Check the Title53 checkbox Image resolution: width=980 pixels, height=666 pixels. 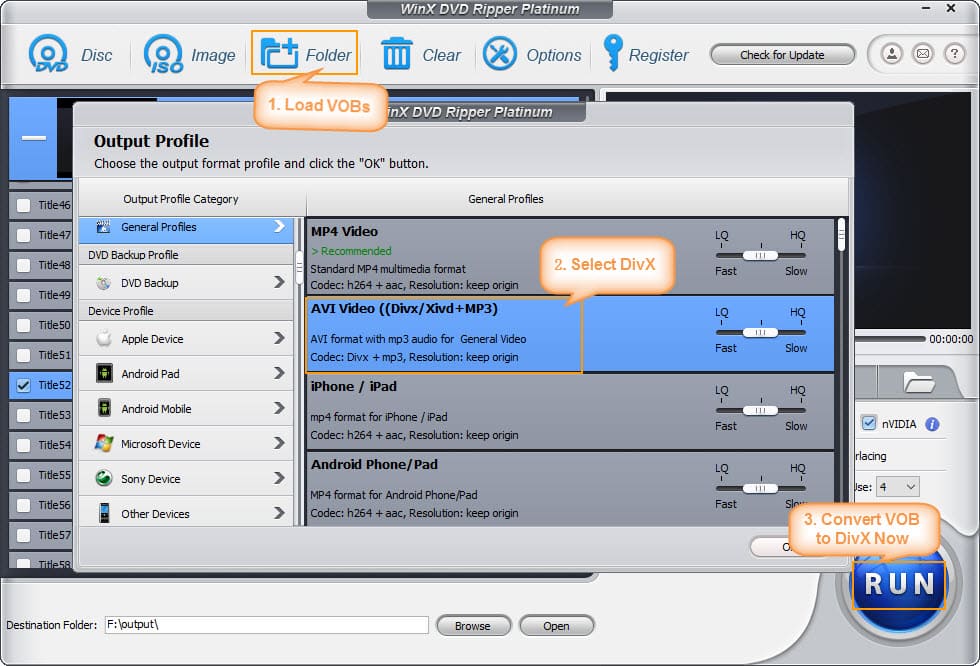[x=23, y=415]
